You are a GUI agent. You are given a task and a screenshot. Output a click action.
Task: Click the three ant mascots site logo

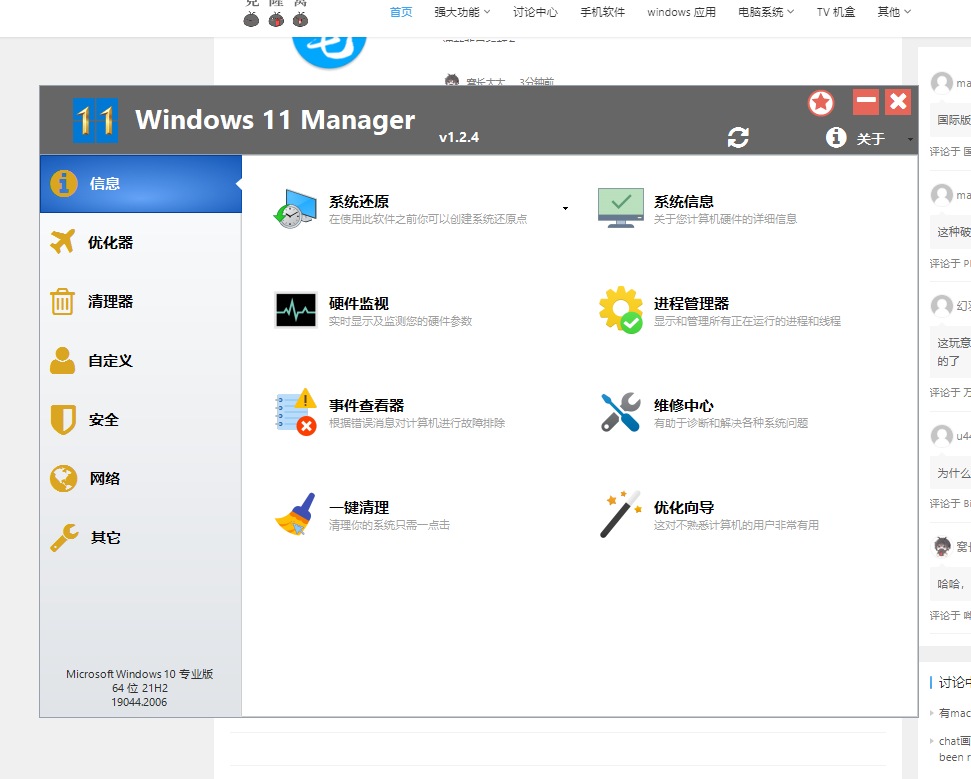[276, 14]
